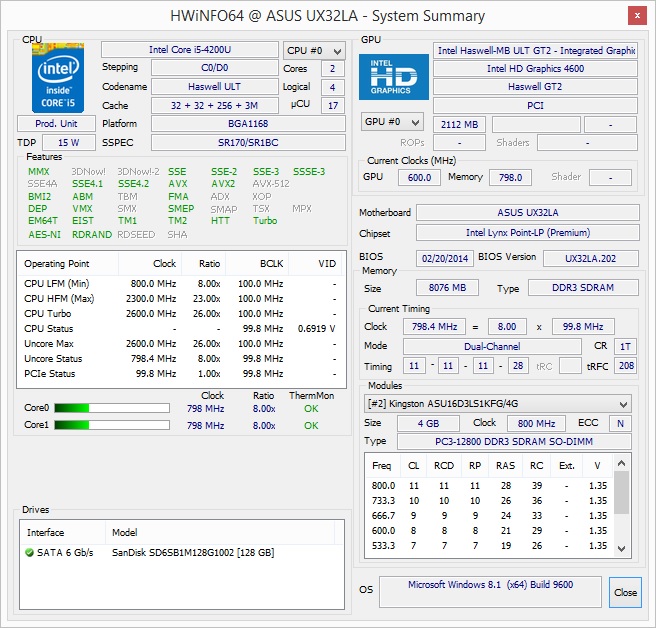Image resolution: width=656 pixels, height=628 pixels.
Task: Click the 0.6919 V VID value
Action: 316,329
